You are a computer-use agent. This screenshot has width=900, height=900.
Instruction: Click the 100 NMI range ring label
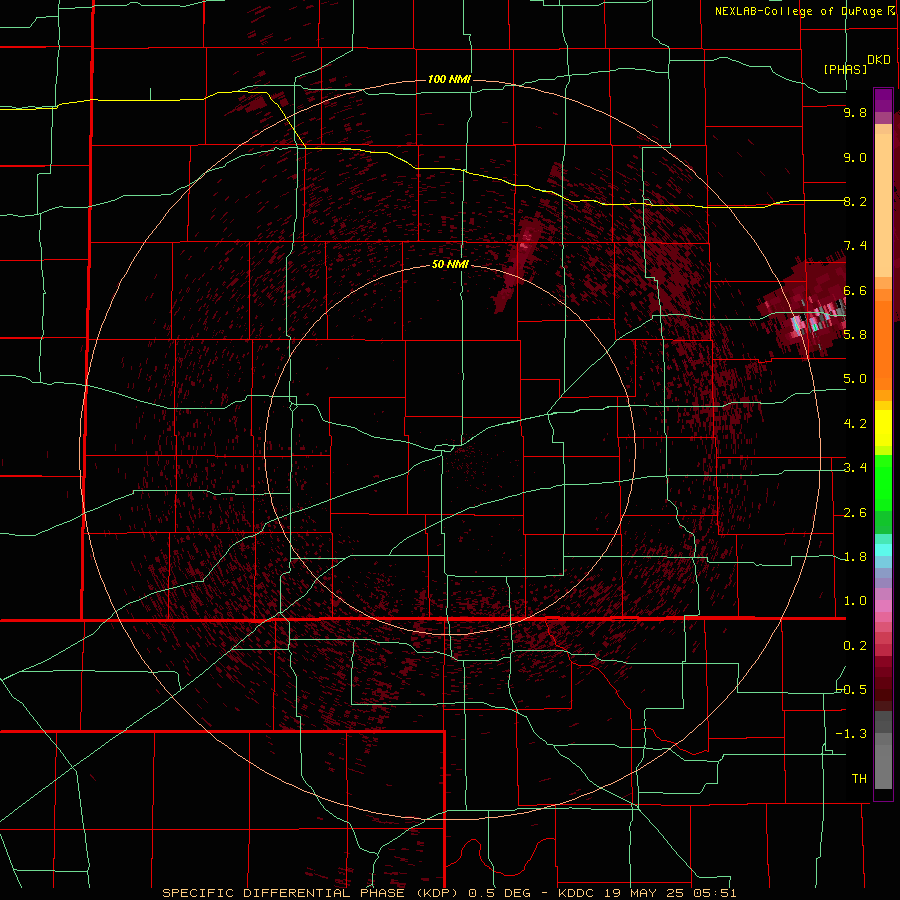(449, 79)
